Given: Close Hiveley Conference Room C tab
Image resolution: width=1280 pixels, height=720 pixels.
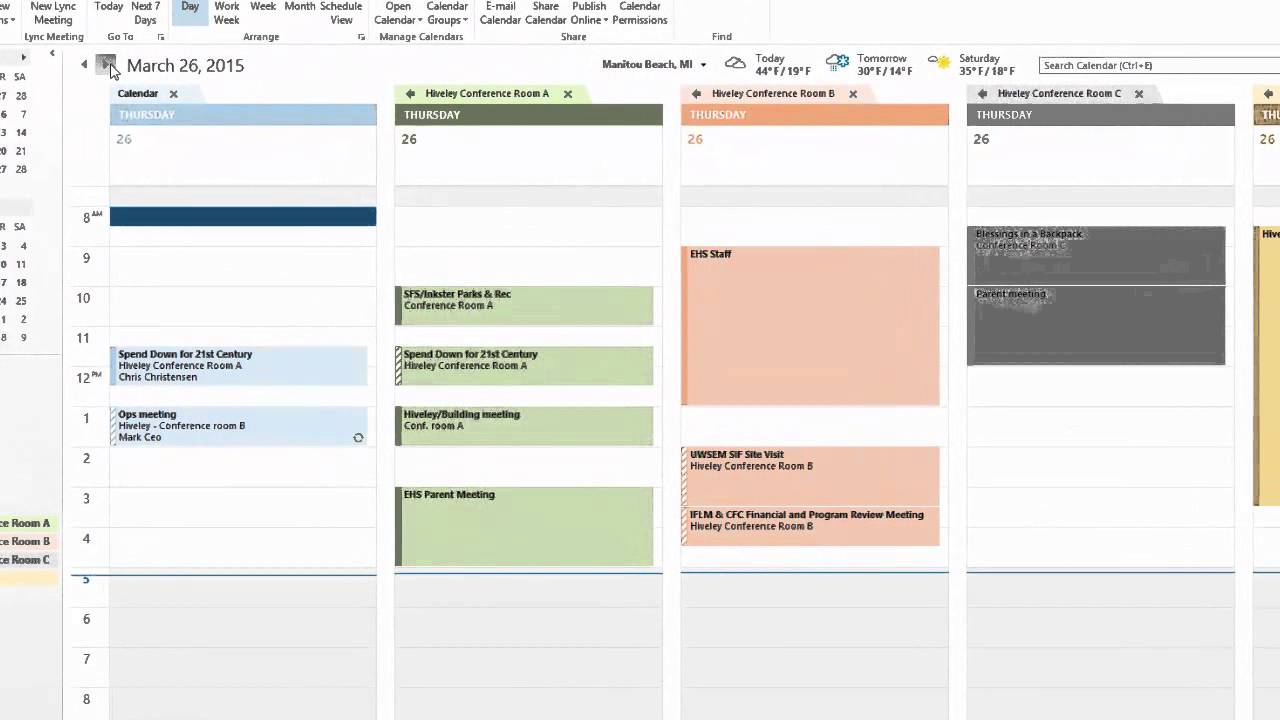Looking at the screenshot, I should click(x=1139, y=94).
